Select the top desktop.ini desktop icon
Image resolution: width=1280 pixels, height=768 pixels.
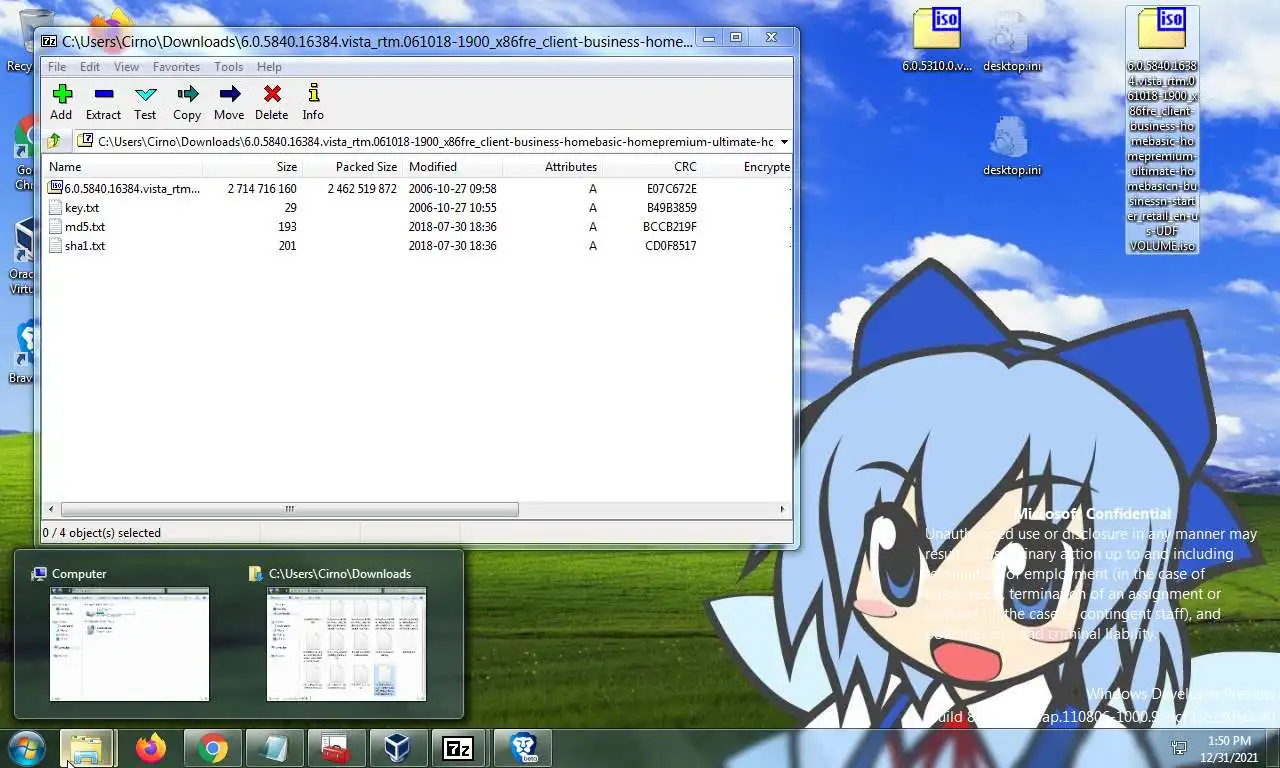(1011, 41)
